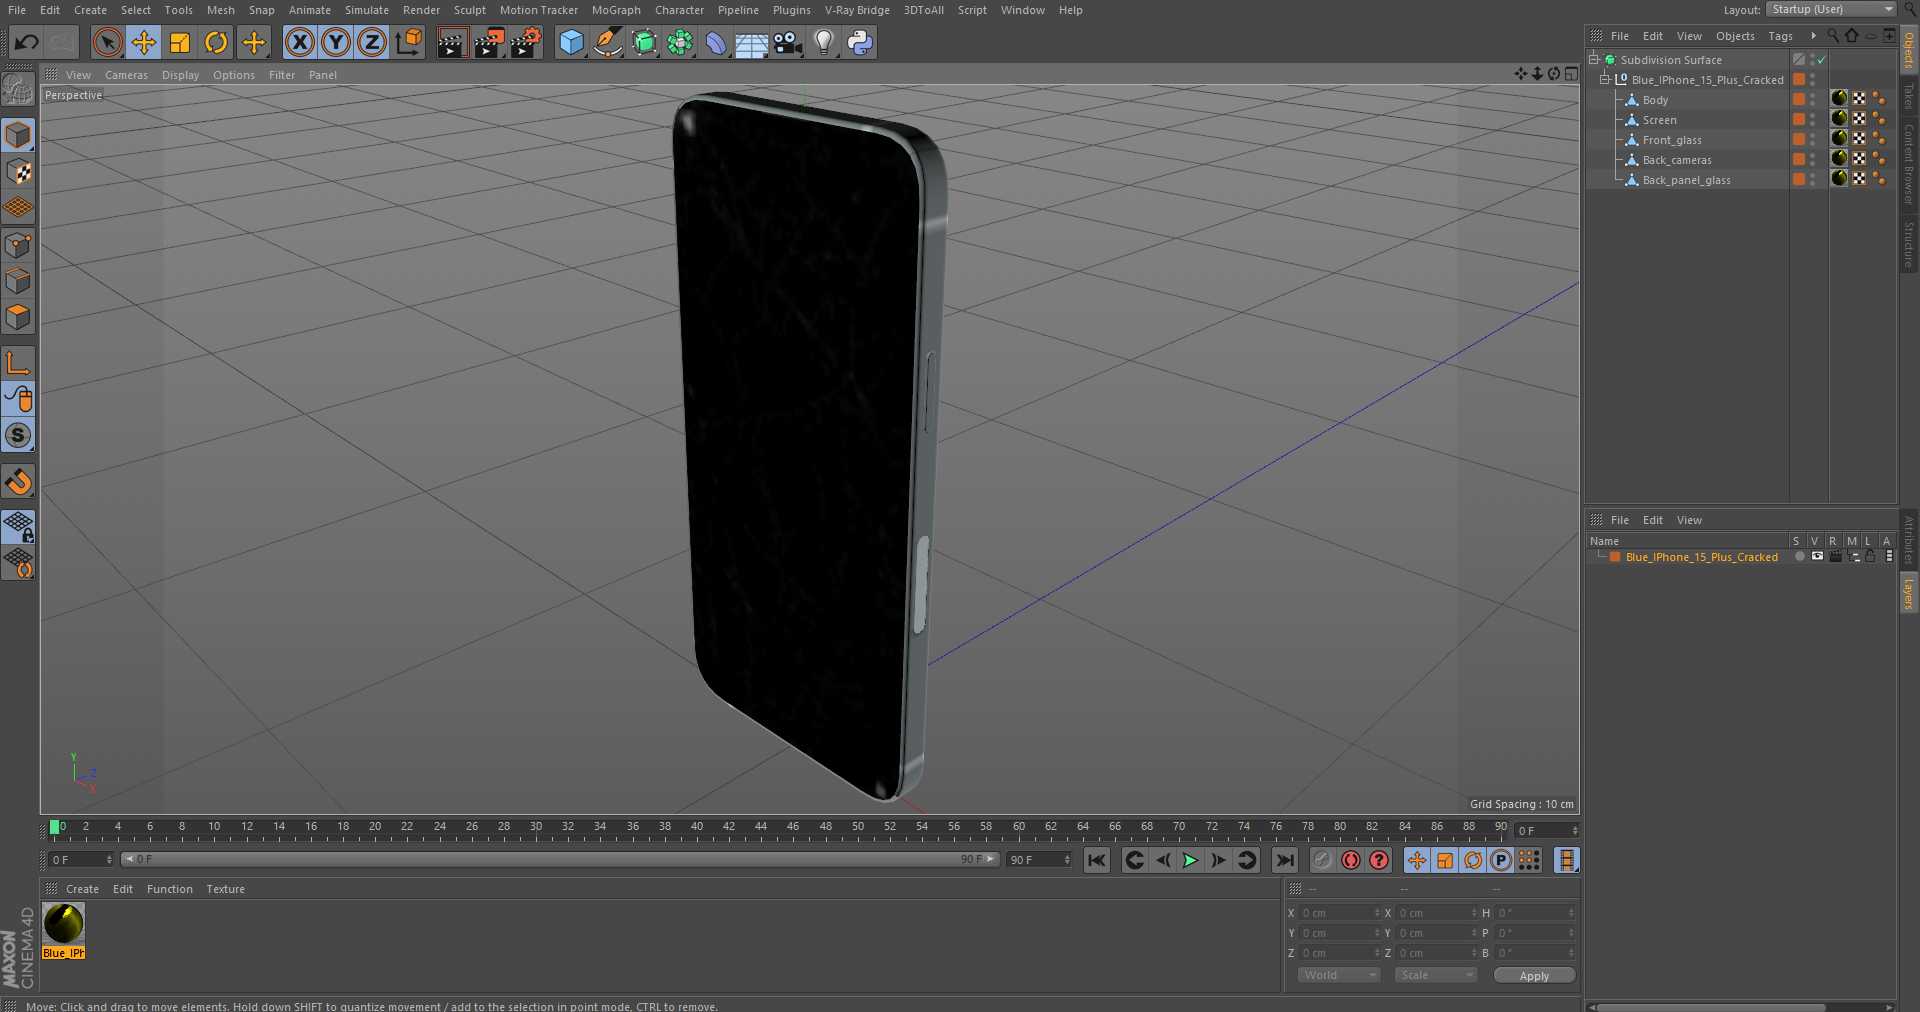Open the Display viewport menu
This screenshot has width=1920, height=1012.
pyautogui.click(x=180, y=75)
